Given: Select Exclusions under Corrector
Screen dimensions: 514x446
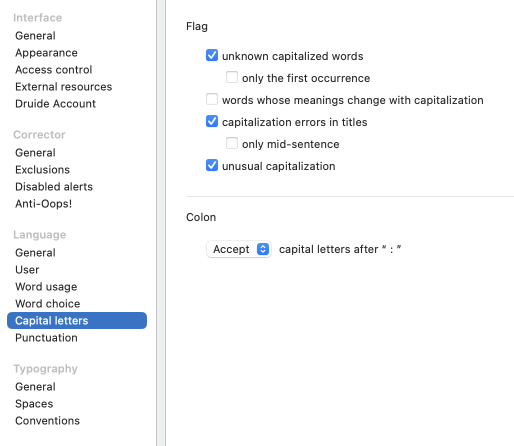Looking at the screenshot, I should 42,170.
